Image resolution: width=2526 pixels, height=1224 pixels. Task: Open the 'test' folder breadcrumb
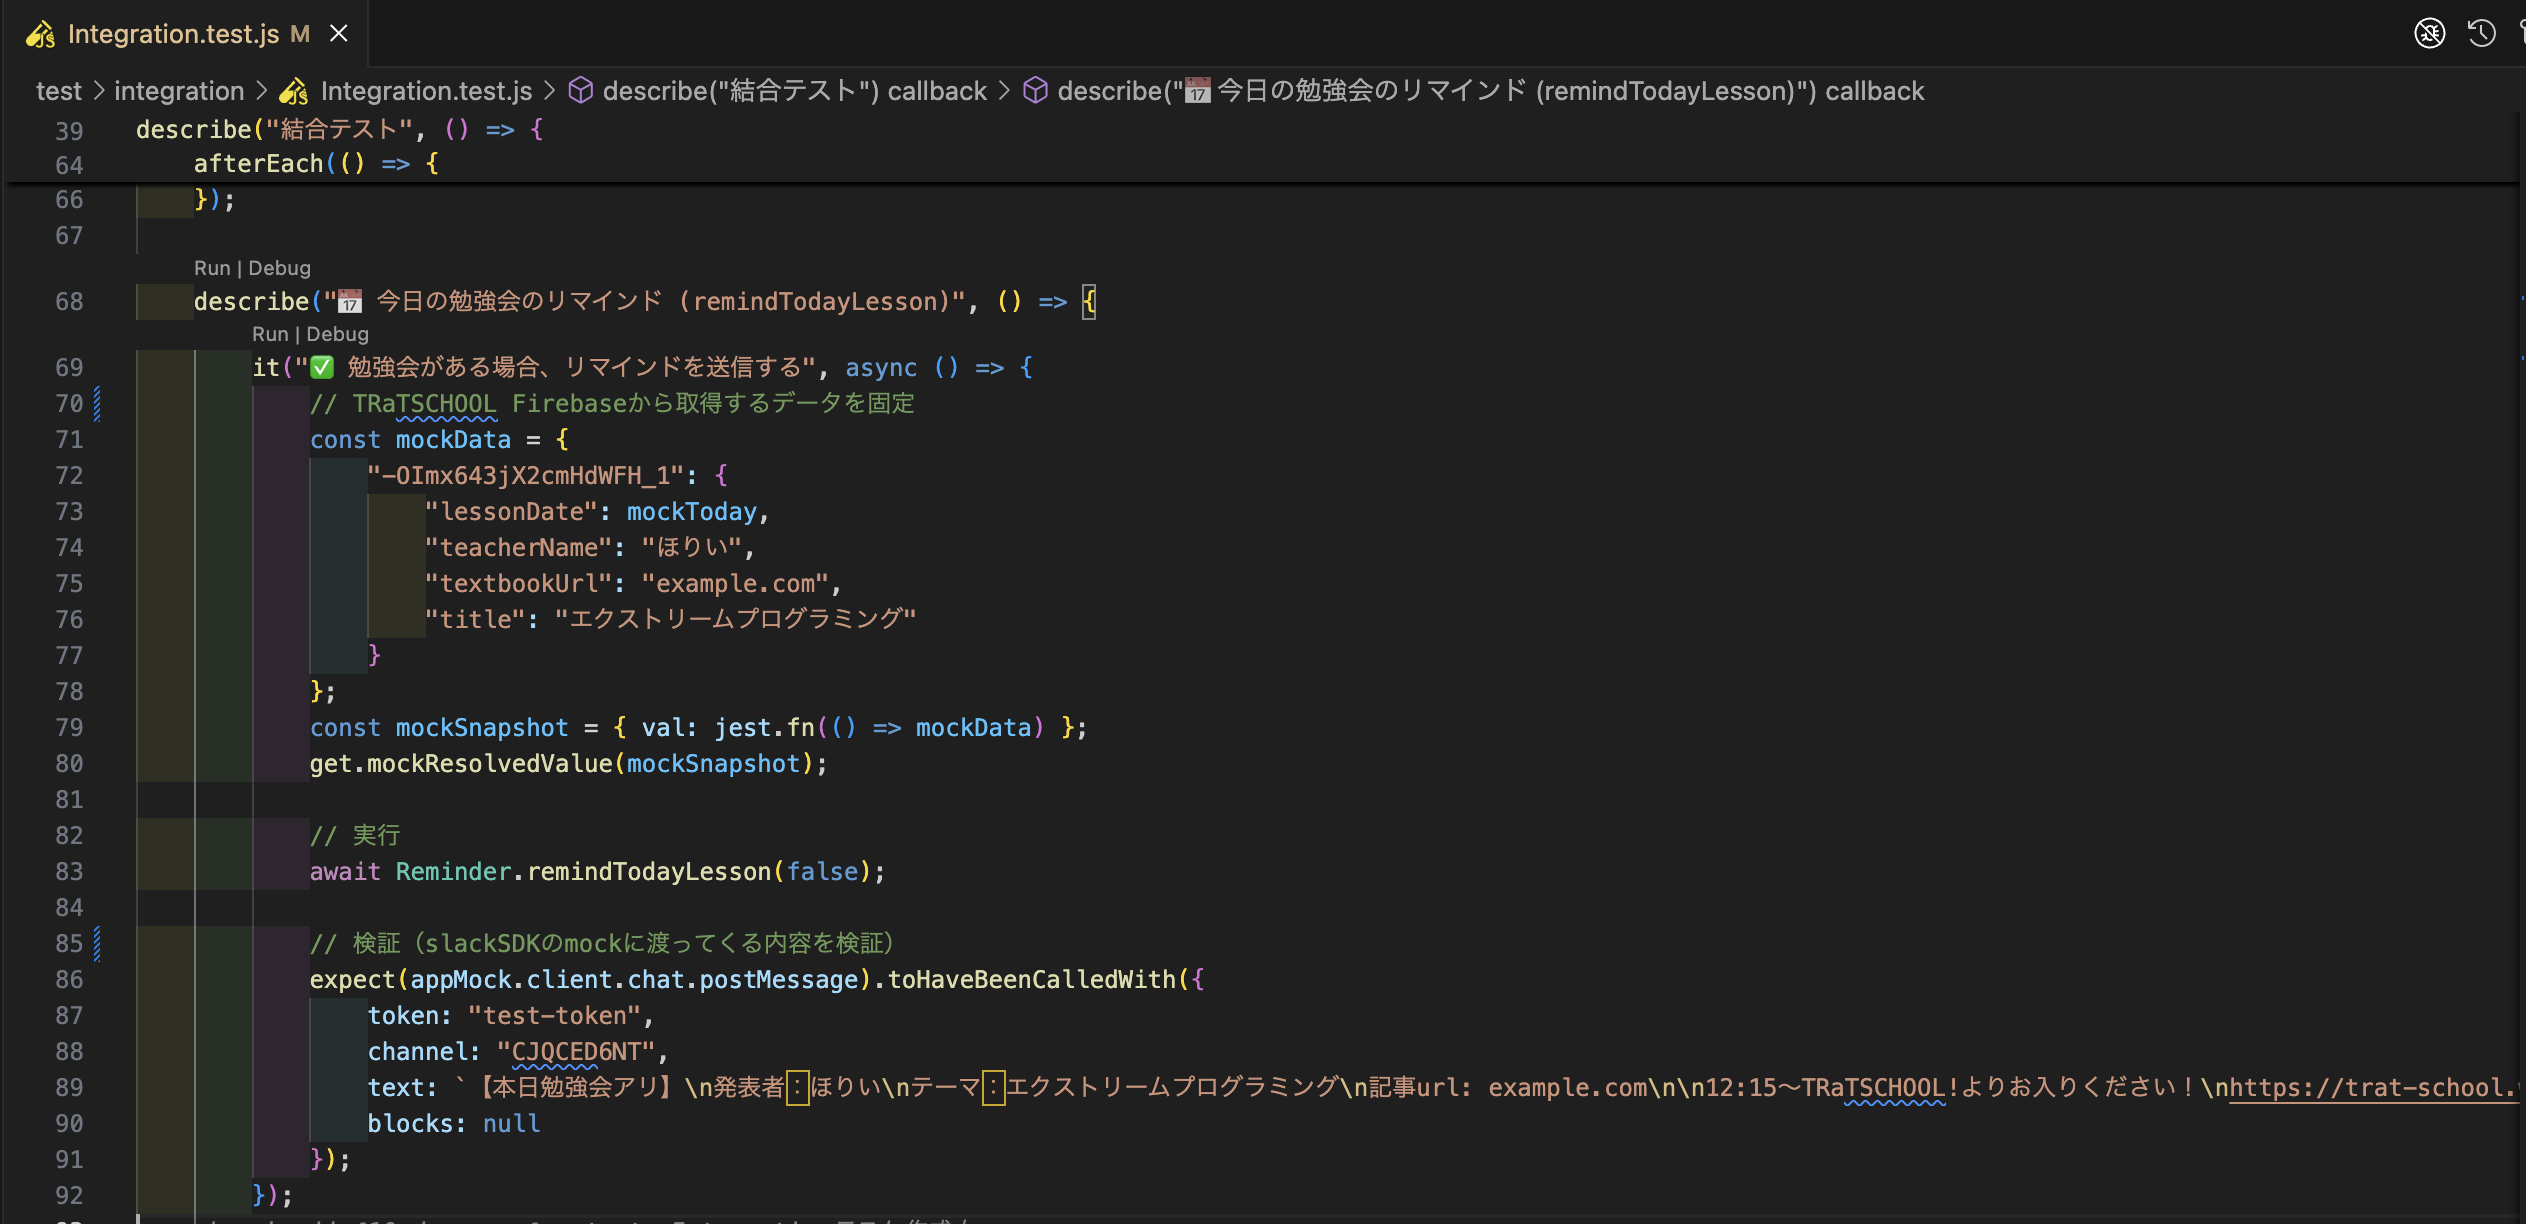(58, 91)
